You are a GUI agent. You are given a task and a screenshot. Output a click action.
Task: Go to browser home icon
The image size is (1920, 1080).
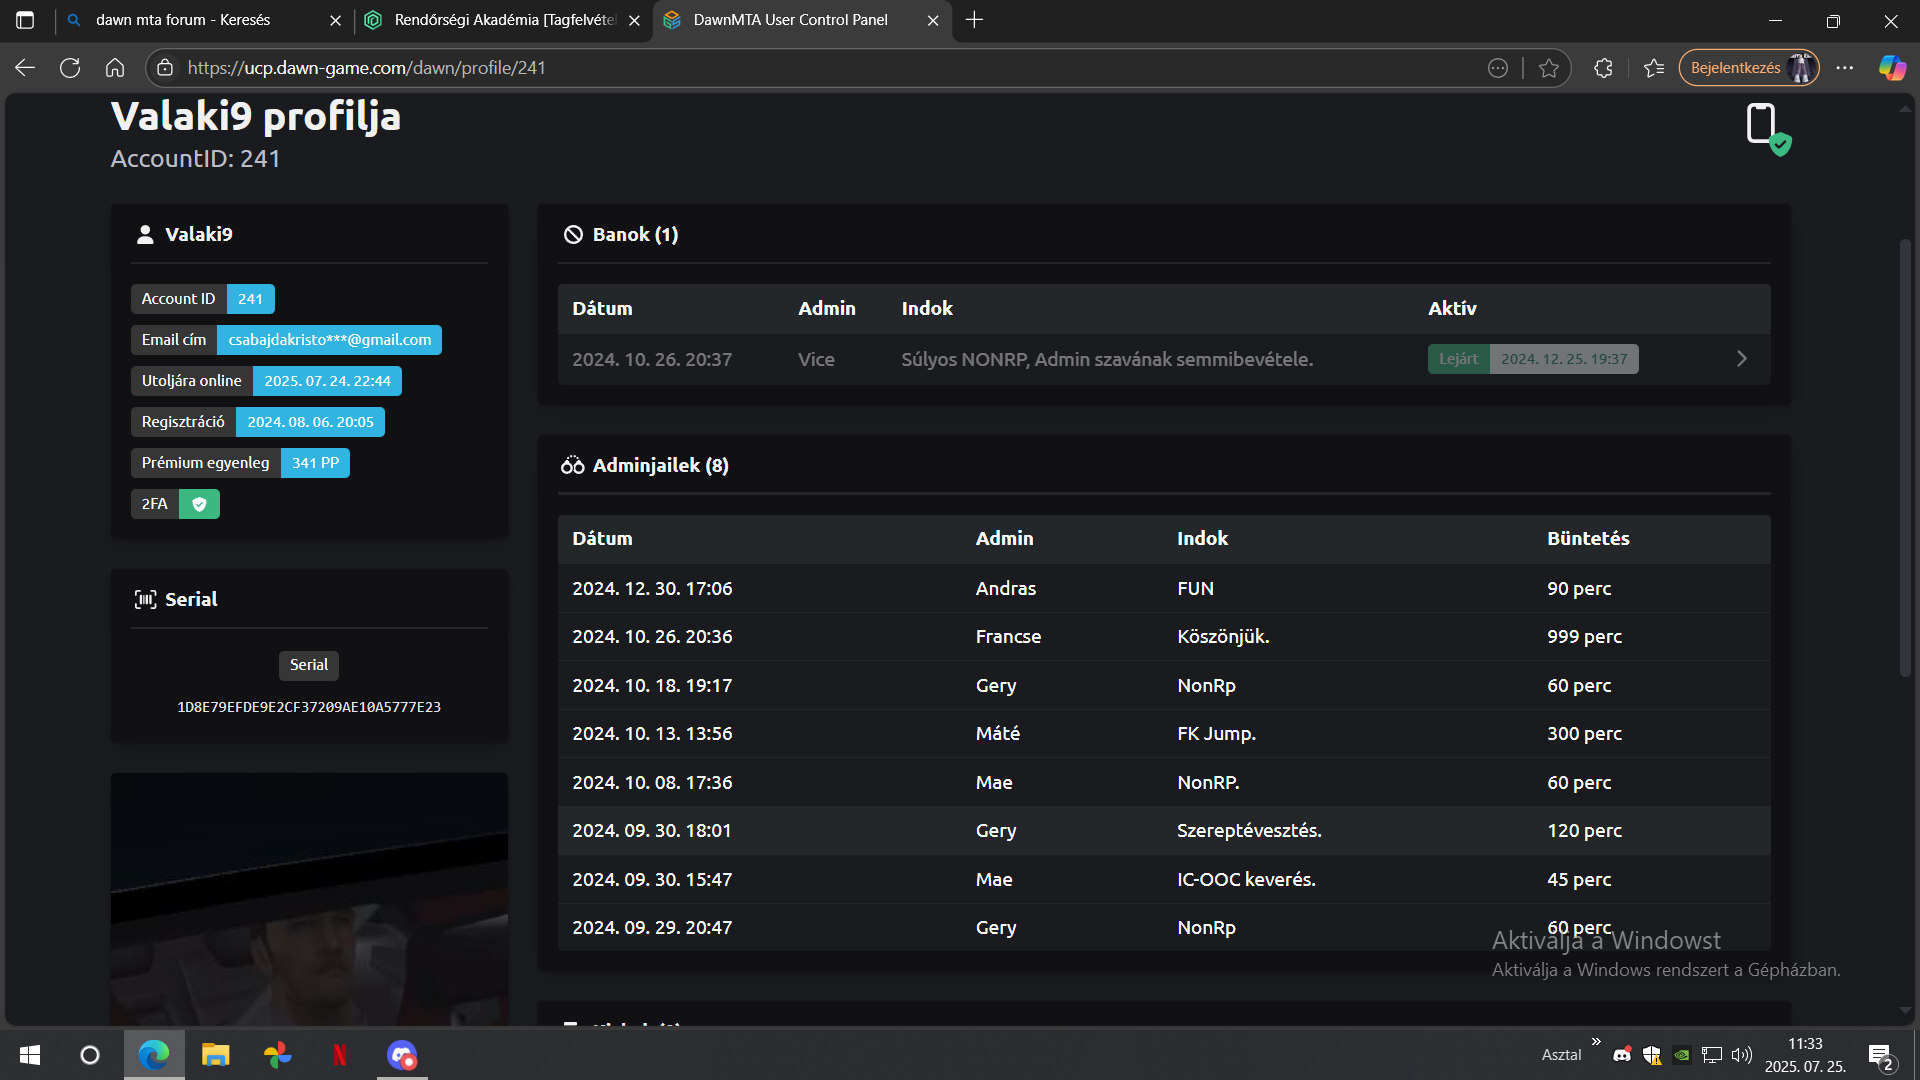tap(115, 68)
